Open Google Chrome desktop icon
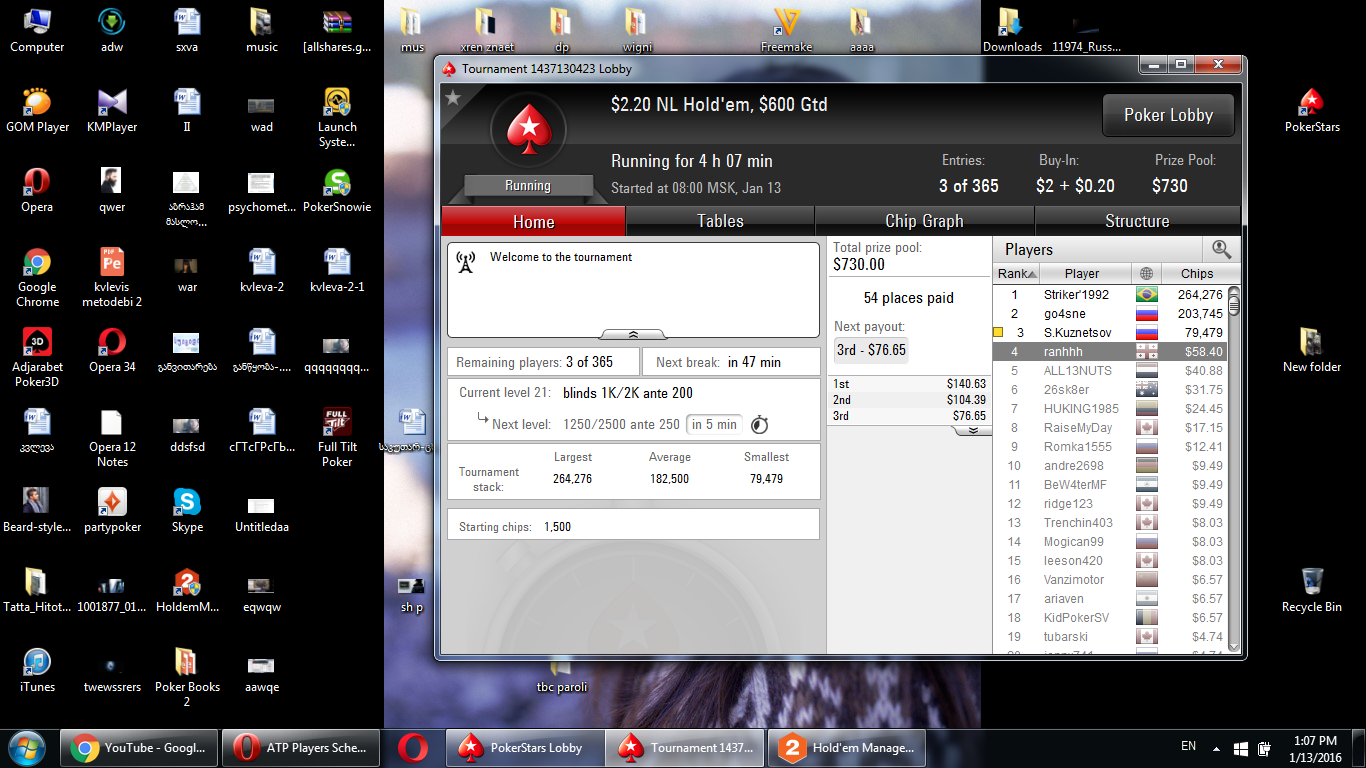 coord(37,278)
